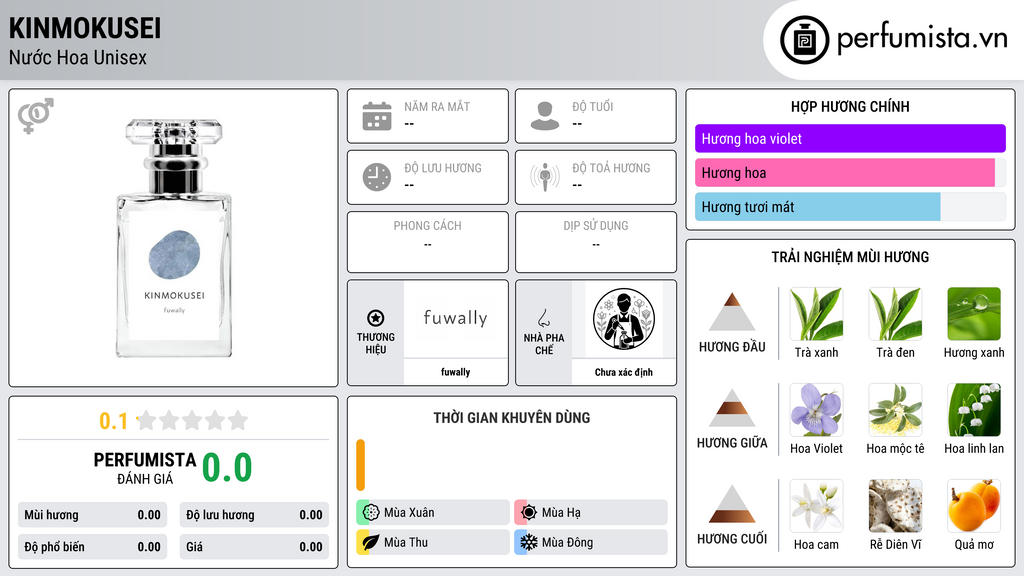
Task: Click the Mùa Đông season label
Action: pos(567,542)
